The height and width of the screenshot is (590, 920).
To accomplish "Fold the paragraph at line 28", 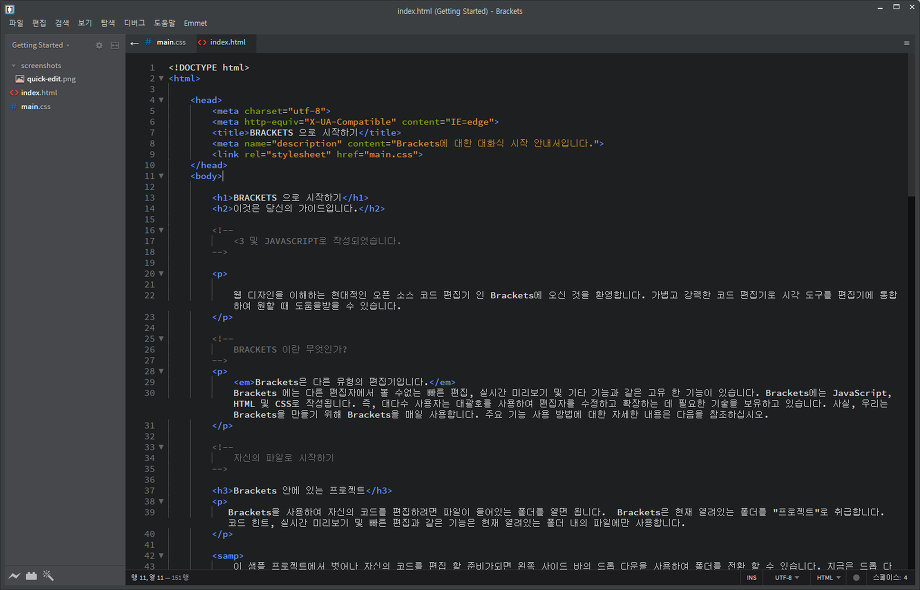I will 161,371.
